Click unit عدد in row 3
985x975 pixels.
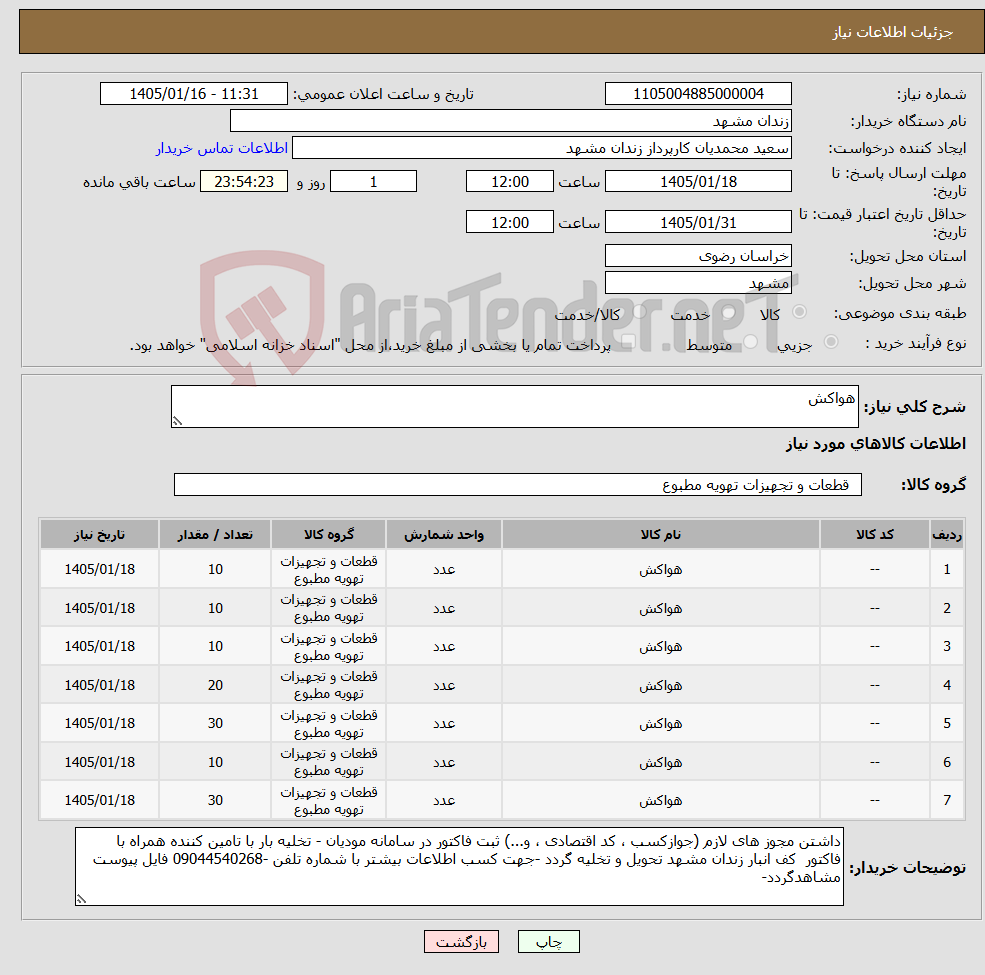pos(444,646)
